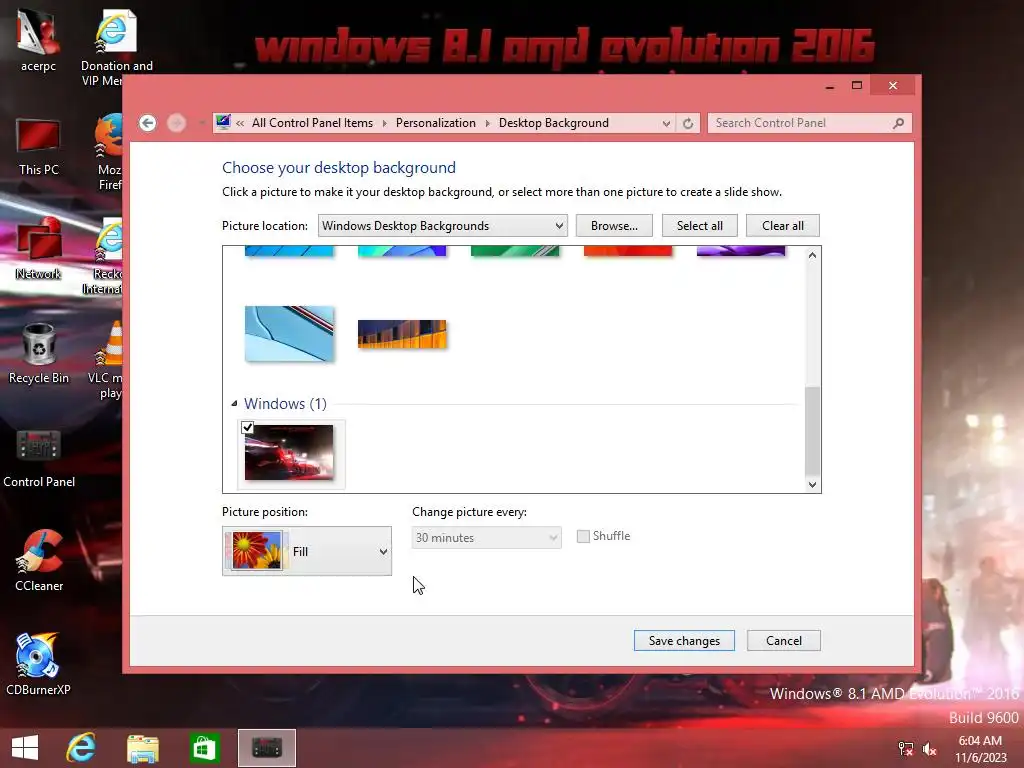Select Control Panel desktop icon

39,458
